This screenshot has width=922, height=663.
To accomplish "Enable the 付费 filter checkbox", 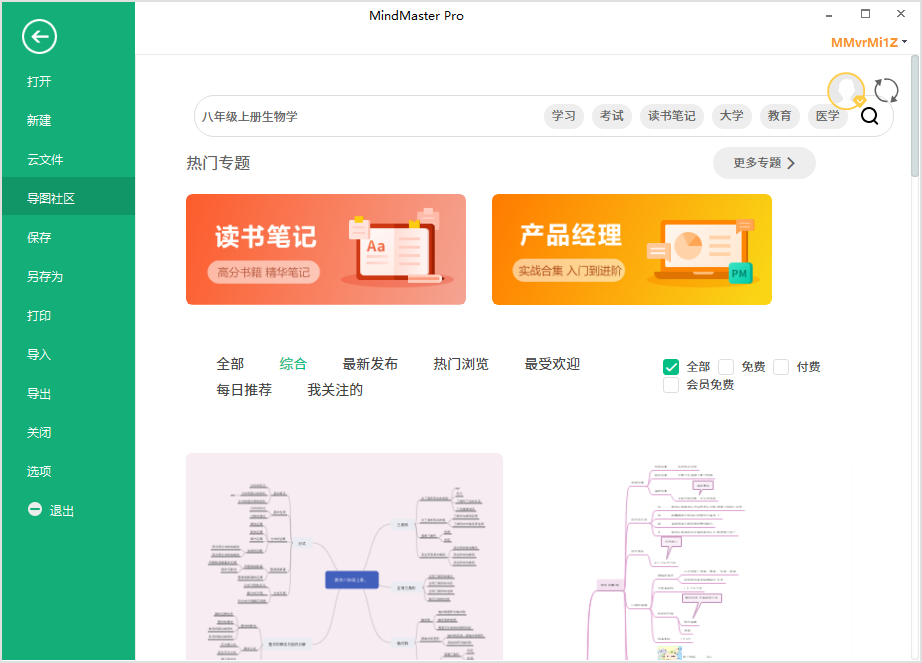I will [781, 367].
